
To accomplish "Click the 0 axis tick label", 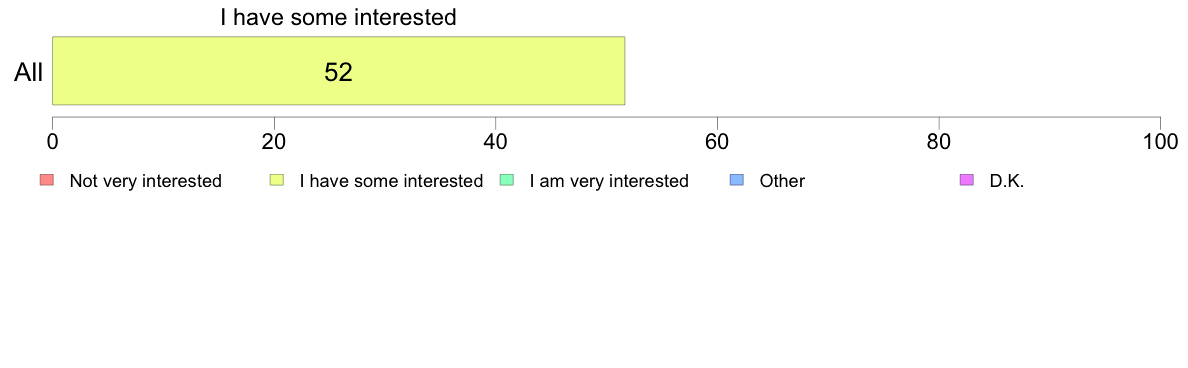I will [x=52, y=142].
